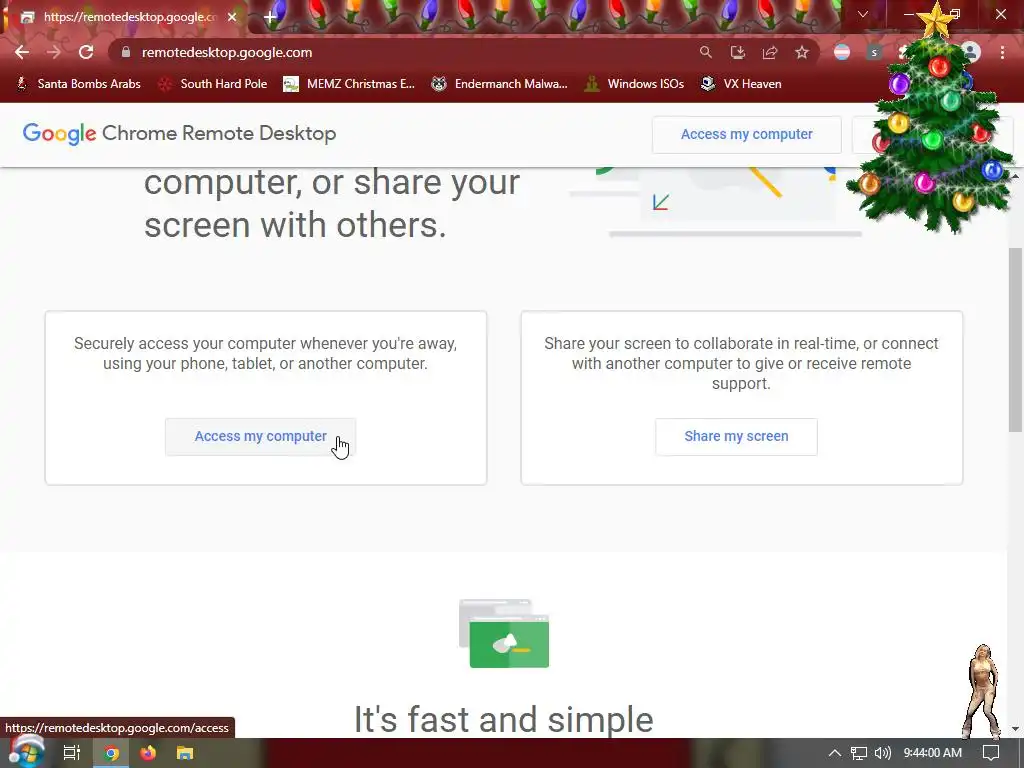Screen dimensions: 1024x768
Task: Open the Endermanch Malwa... bookmark
Action: 500,84
